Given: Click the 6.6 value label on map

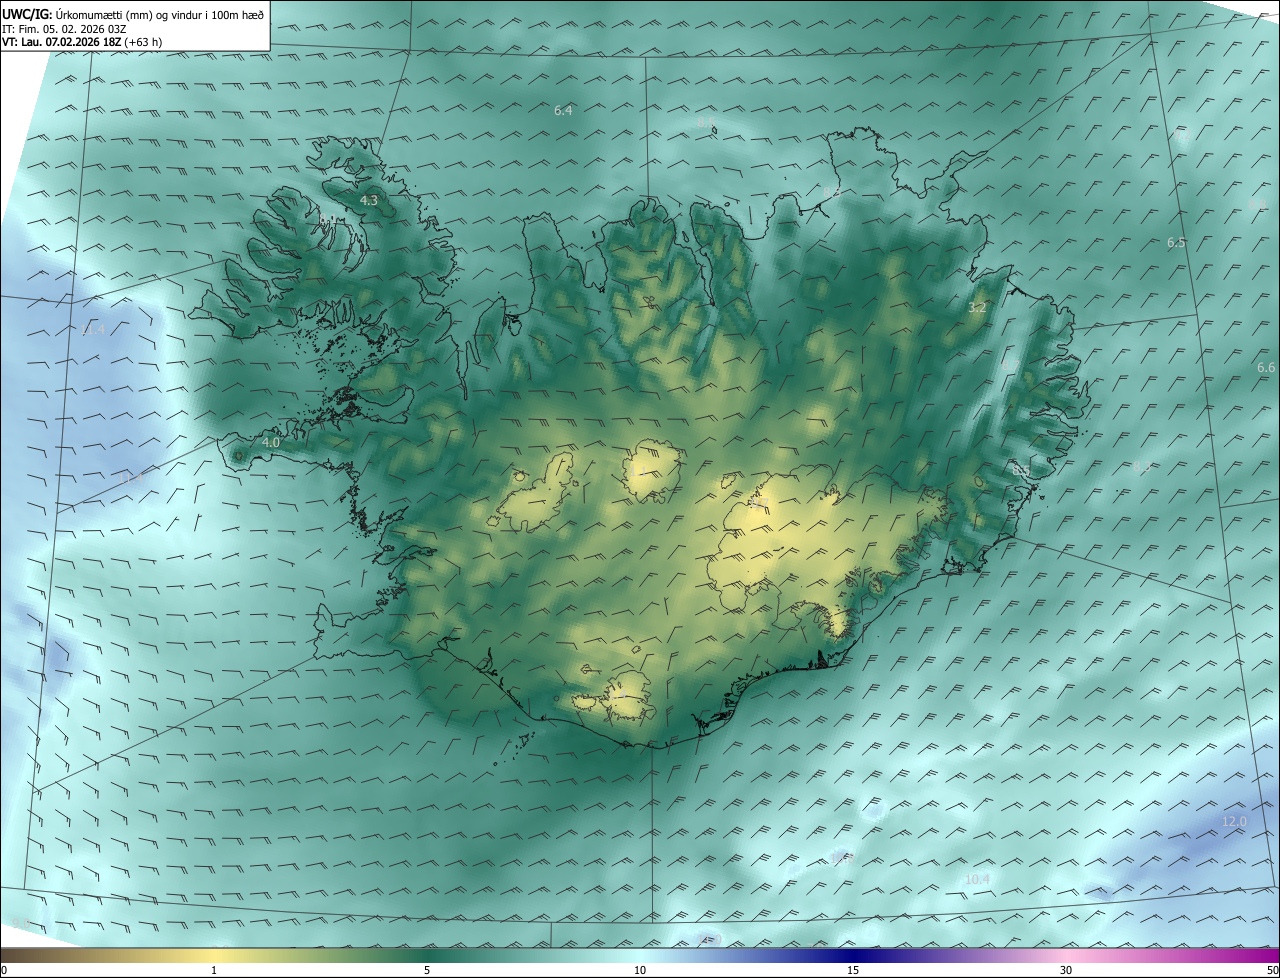Looking at the screenshot, I should pyautogui.click(x=1266, y=368).
